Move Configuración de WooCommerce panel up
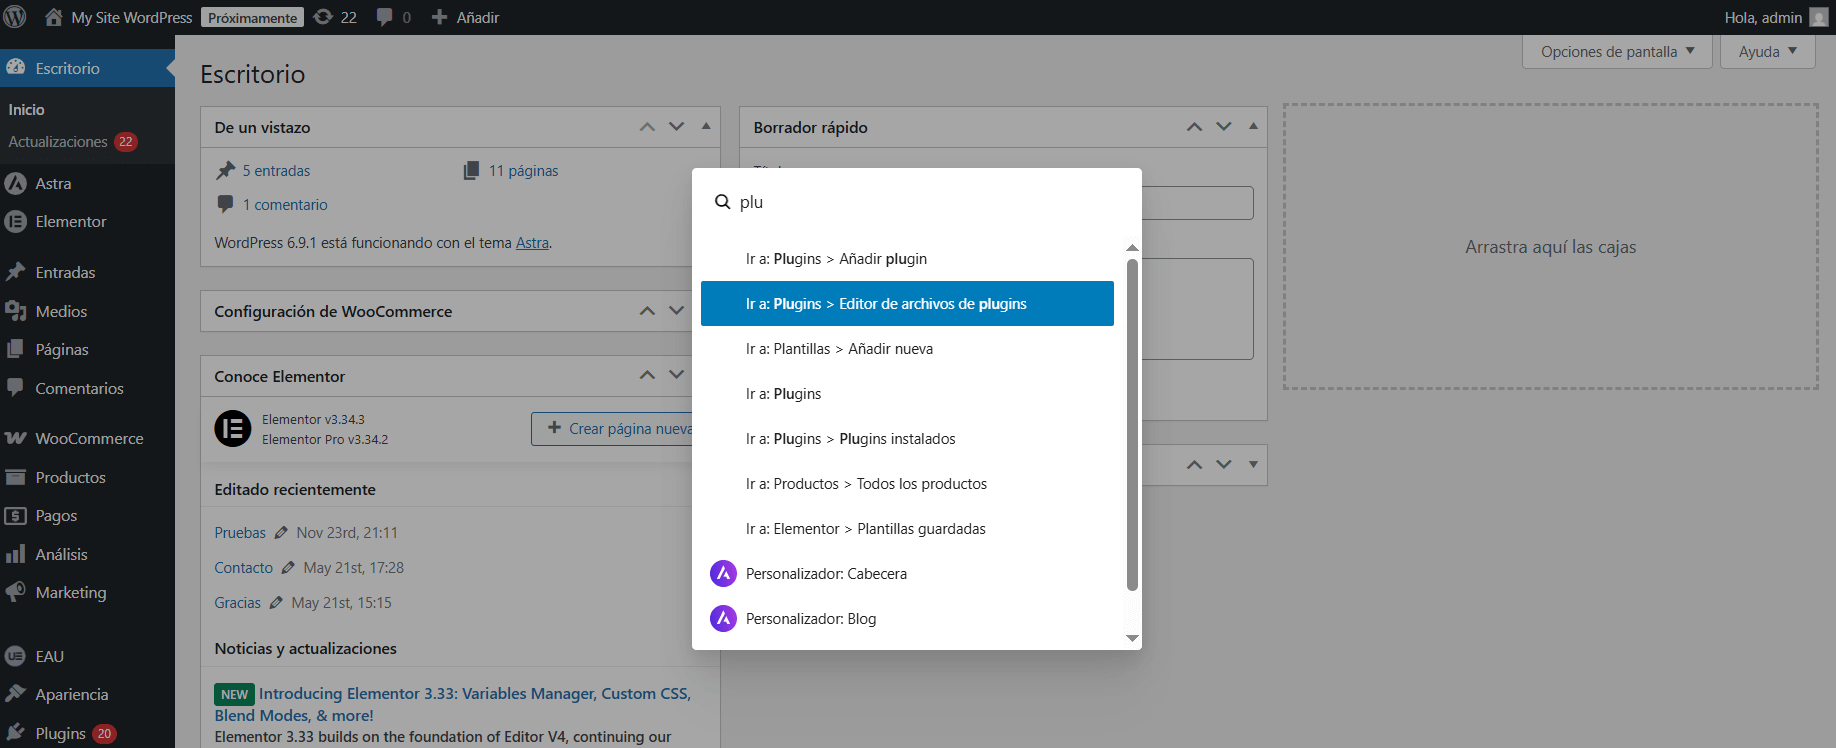The height and width of the screenshot is (748, 1836). pyautogui.click(x=647, y=311)
